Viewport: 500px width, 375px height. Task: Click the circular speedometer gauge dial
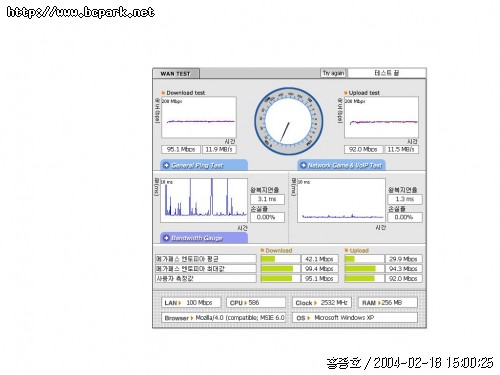[289, 121]
